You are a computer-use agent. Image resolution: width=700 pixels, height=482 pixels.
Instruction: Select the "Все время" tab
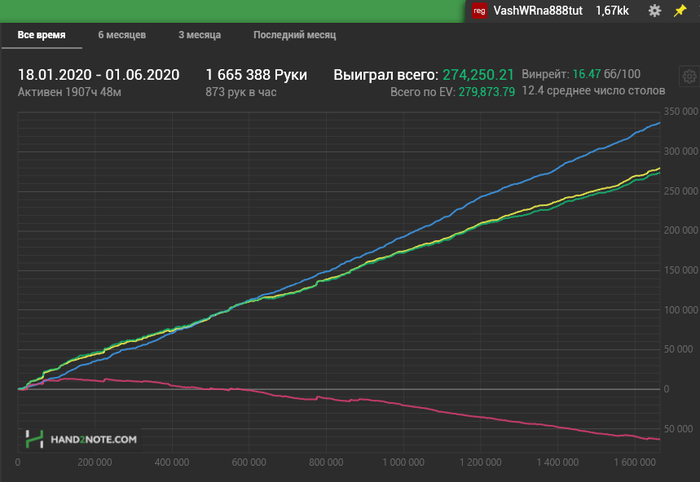(42, 35)
